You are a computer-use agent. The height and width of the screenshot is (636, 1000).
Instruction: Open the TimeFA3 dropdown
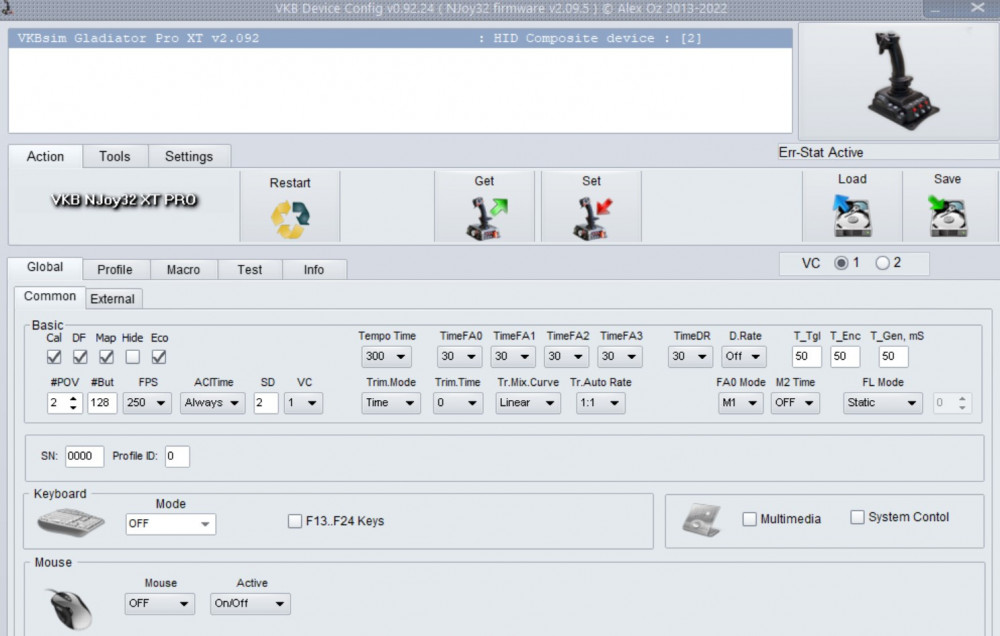620,357
